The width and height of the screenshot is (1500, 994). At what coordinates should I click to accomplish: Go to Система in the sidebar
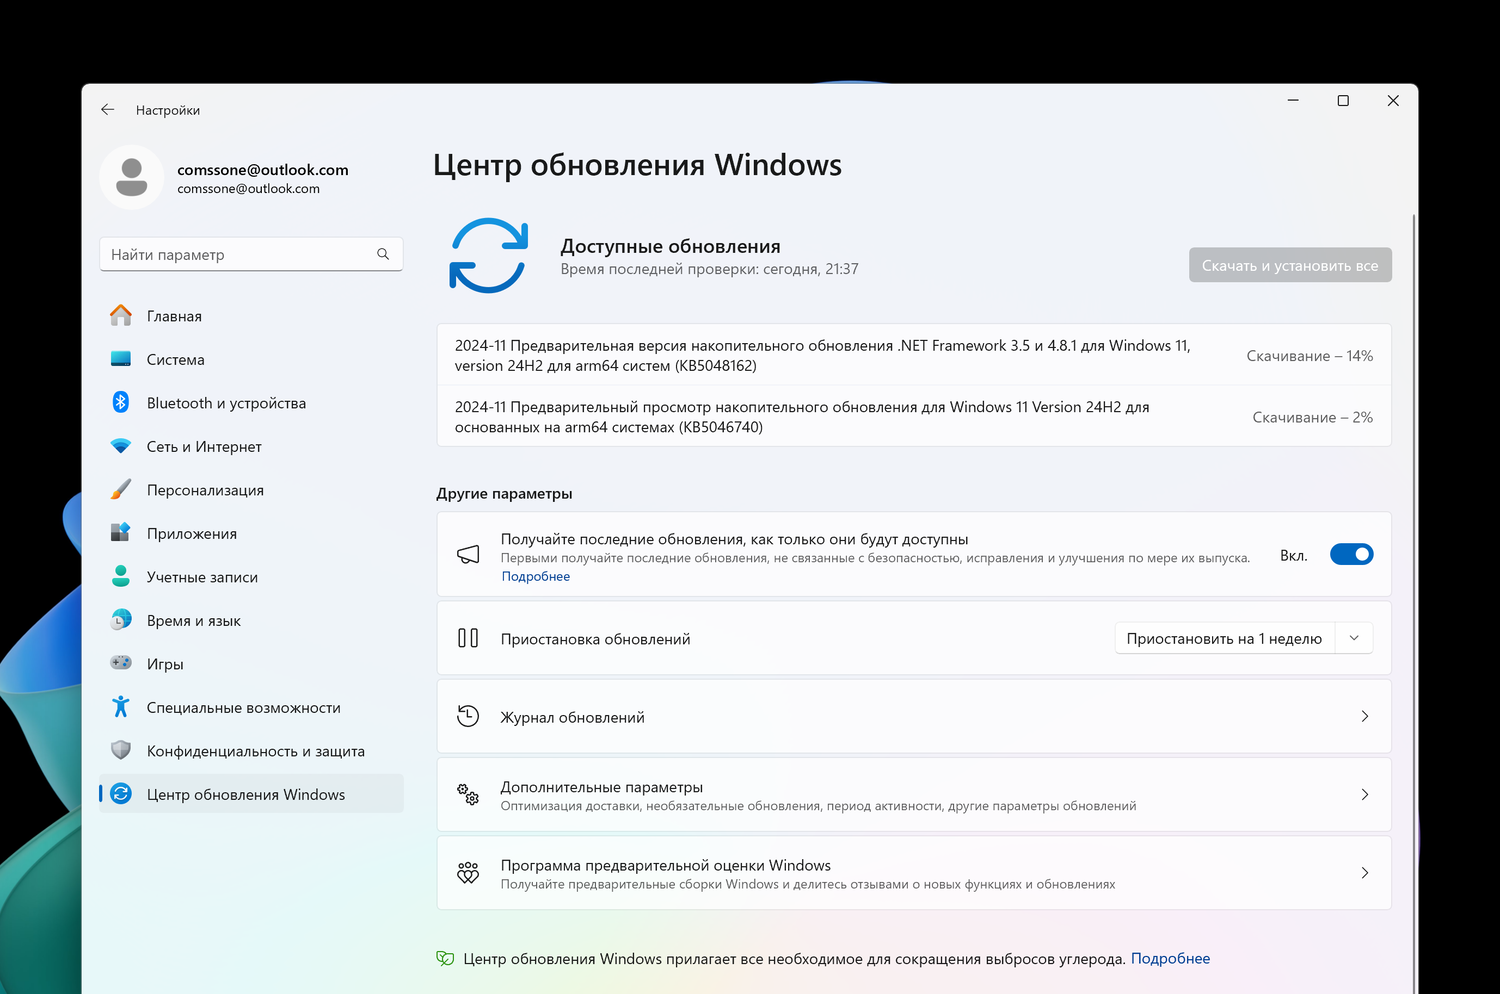tap(251, 359)
